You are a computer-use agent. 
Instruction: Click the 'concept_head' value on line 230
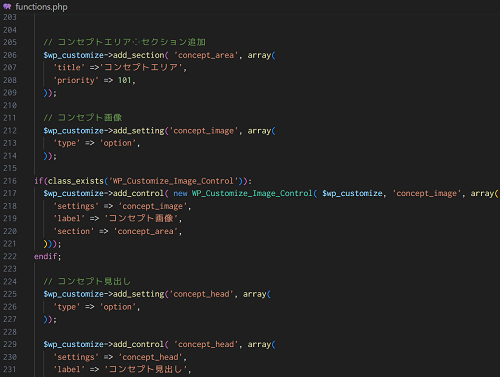point(150,357)
